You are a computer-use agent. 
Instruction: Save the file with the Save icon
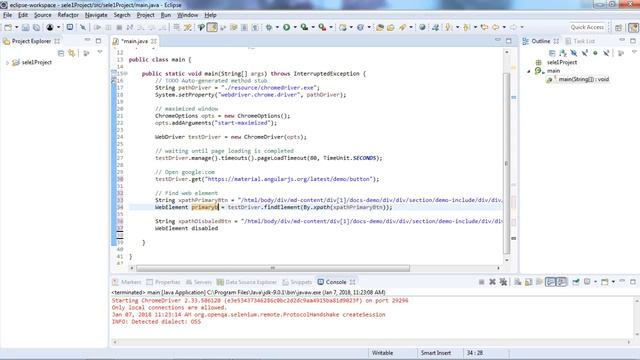pyautogui.click(x=25, y=27)
